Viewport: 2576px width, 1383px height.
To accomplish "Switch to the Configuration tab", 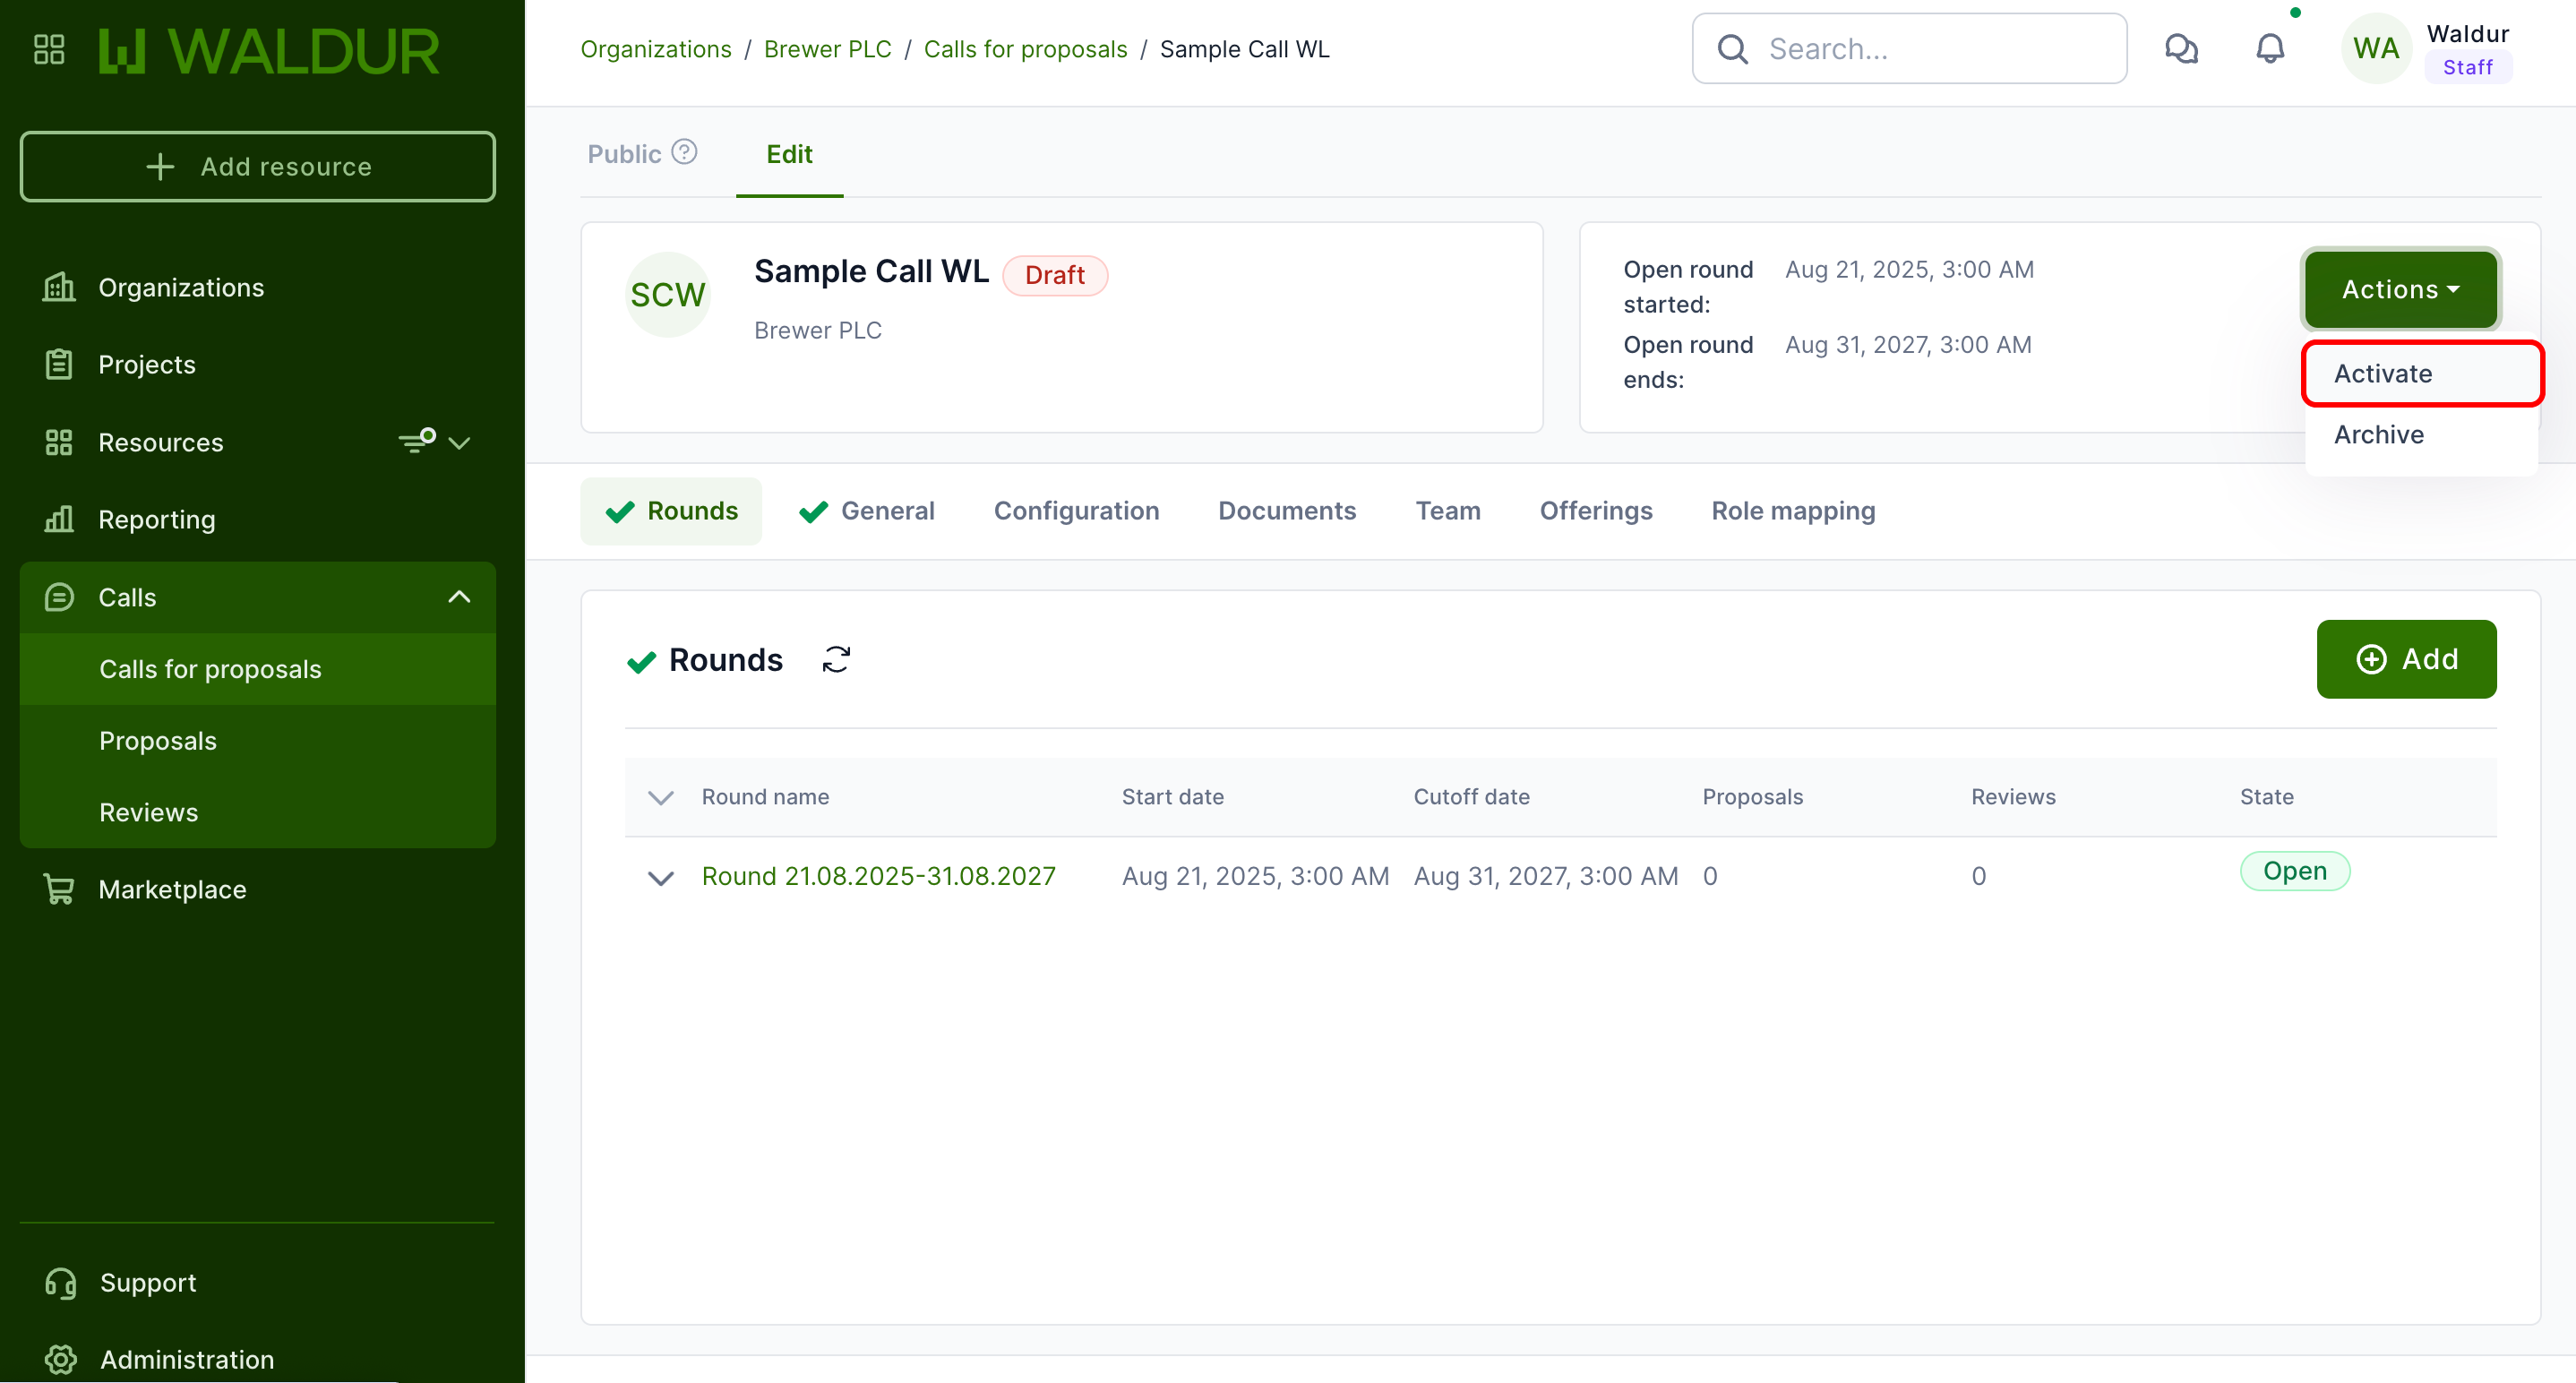I will (1076, 511).
